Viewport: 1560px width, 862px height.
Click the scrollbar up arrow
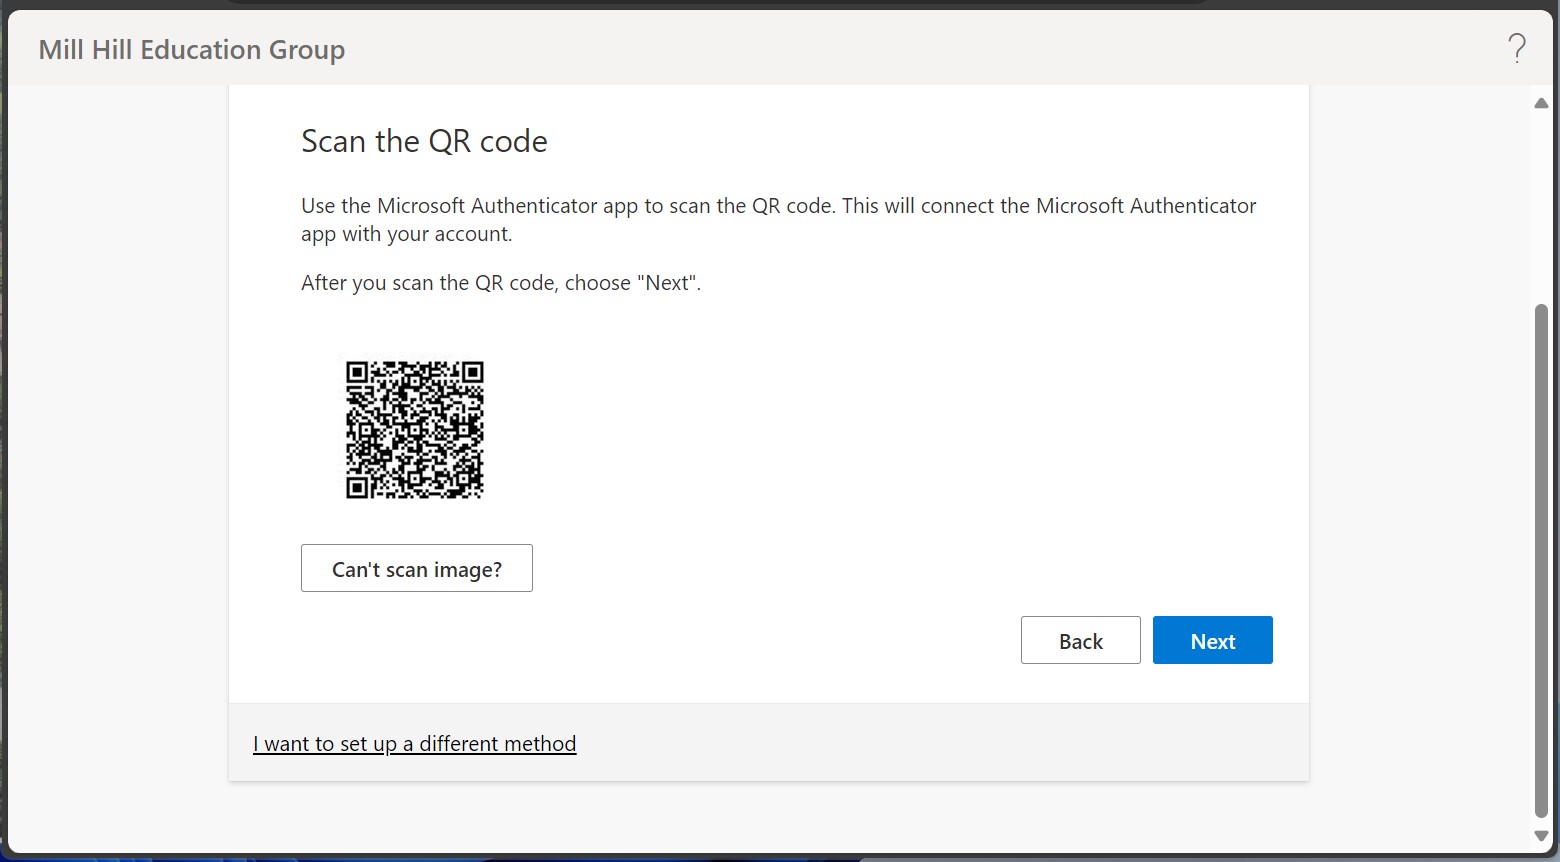1541,103
